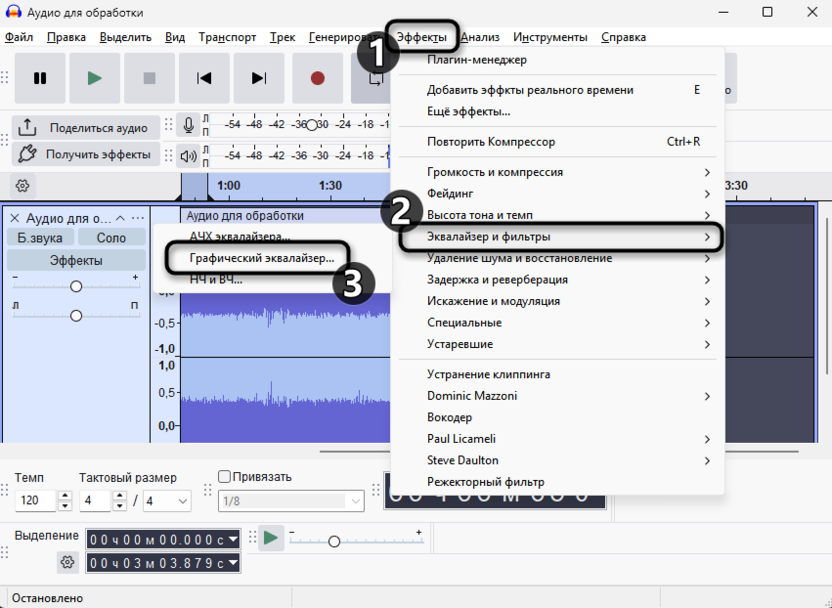
Task: Enable Соло on the audio track
Action: point(111,237)
